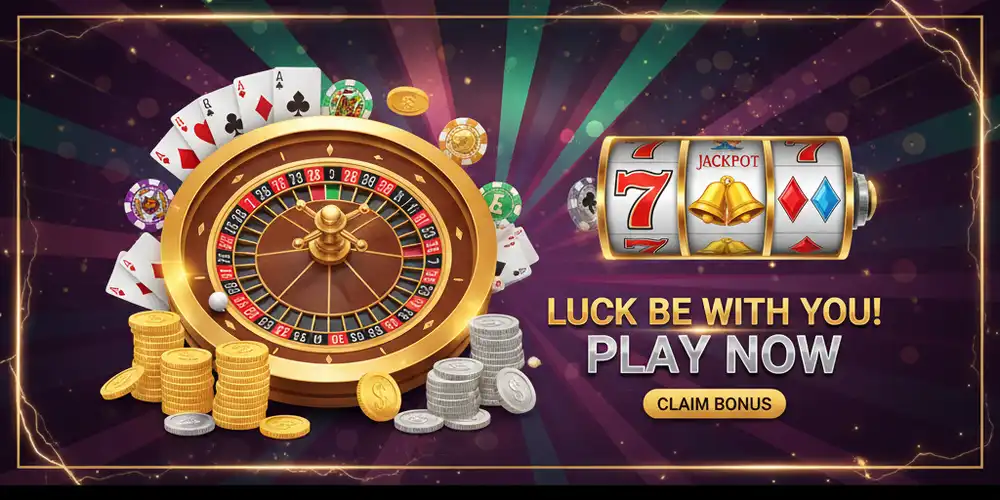
Task: Click the Jackpot label on slot machine
Action: pos(727,161)
